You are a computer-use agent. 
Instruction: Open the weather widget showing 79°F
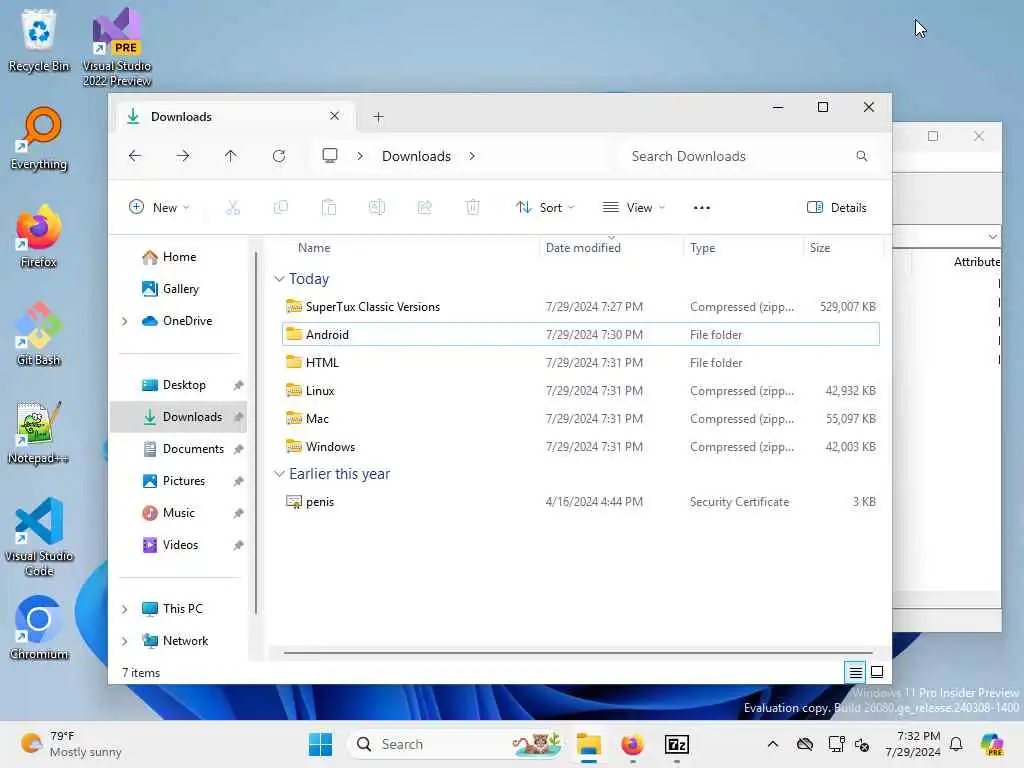click(x=71, y=744)
